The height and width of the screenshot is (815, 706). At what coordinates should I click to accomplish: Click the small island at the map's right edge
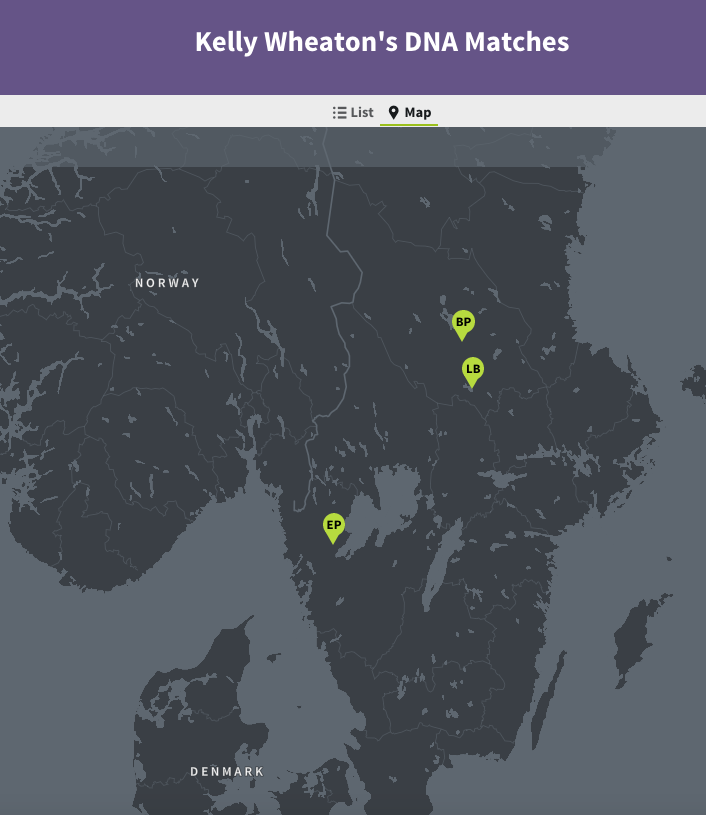(x=695, y=380)
